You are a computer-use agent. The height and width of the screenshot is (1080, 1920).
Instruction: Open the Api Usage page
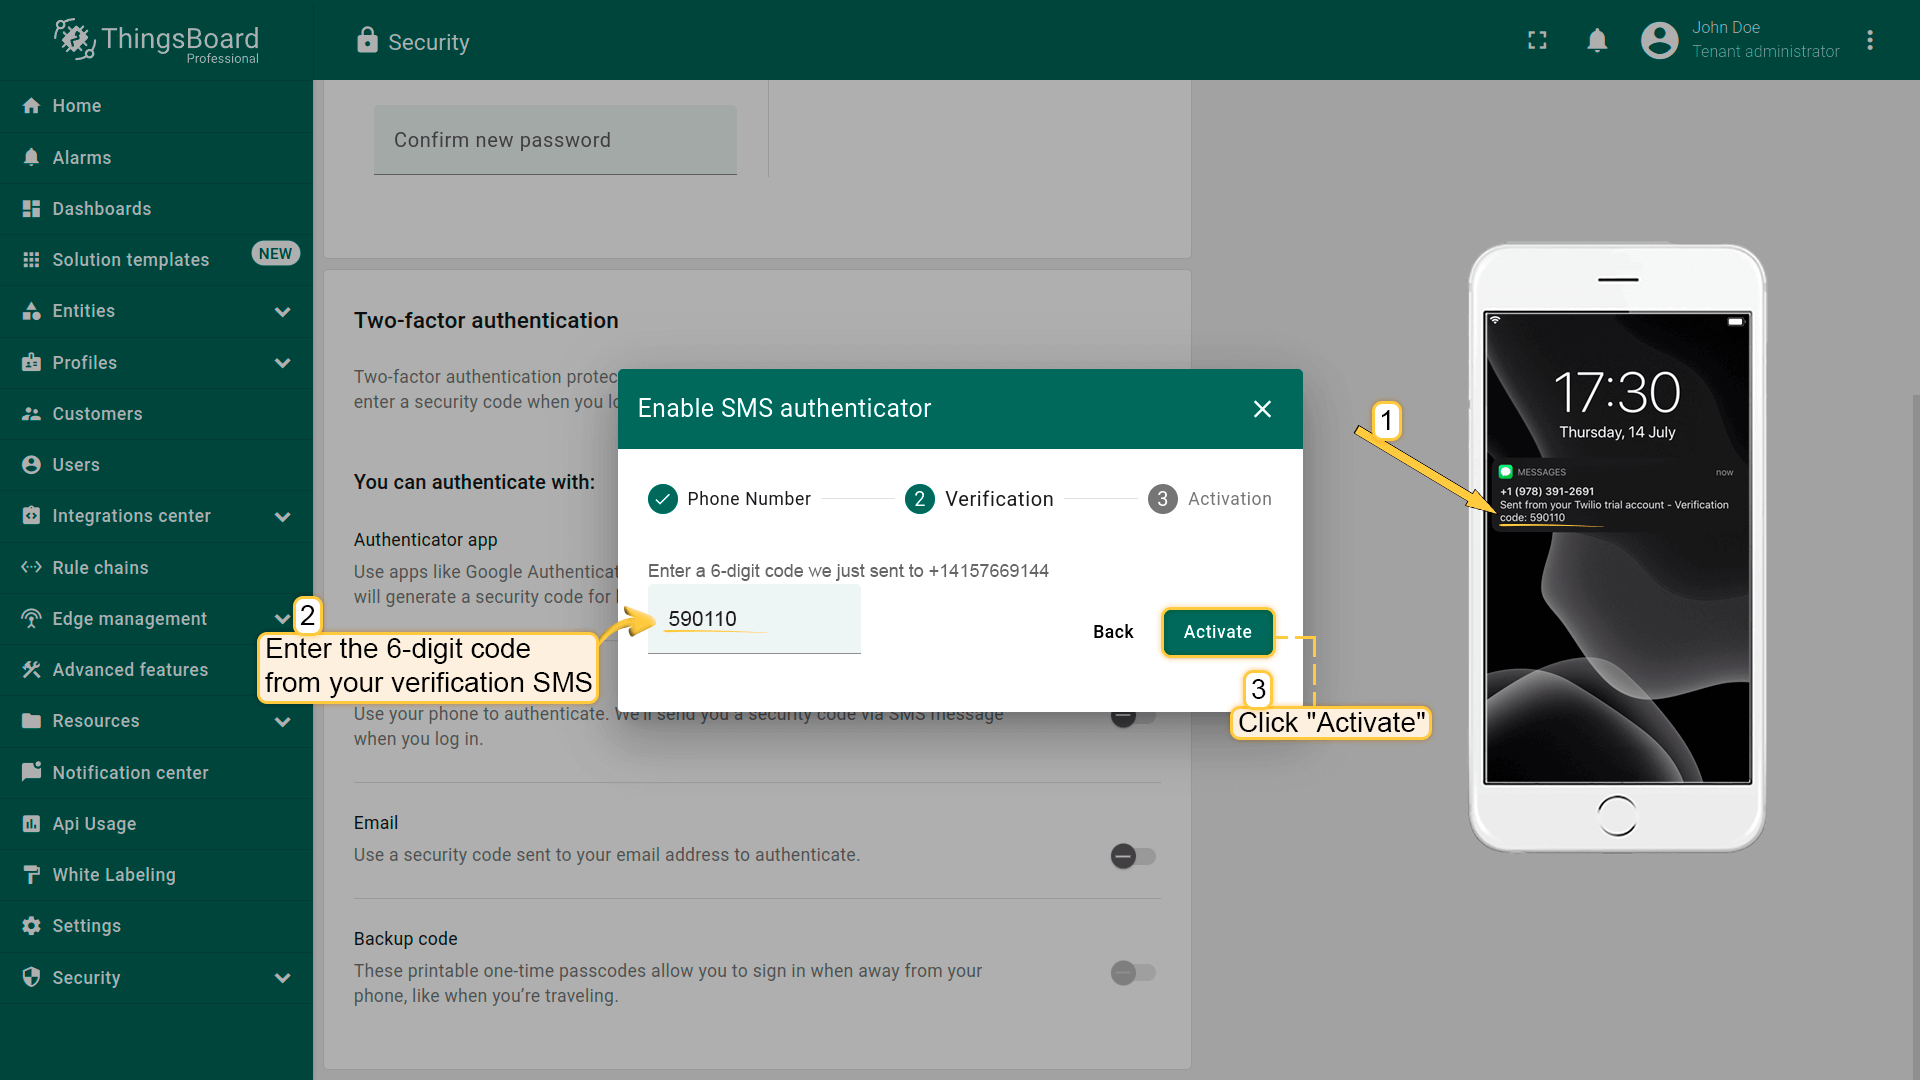(94, 823)
